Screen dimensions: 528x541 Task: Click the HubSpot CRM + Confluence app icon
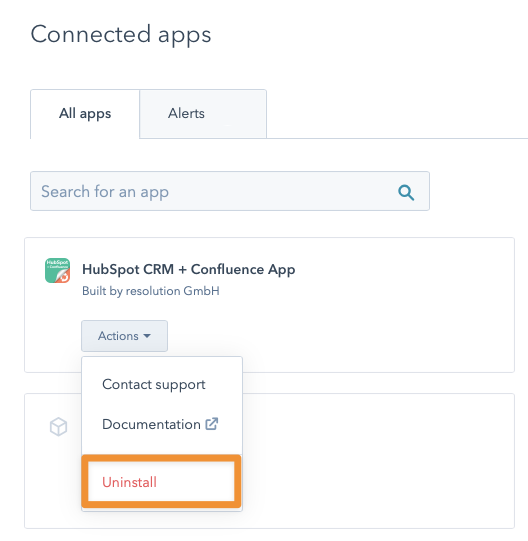click(58, 270)
